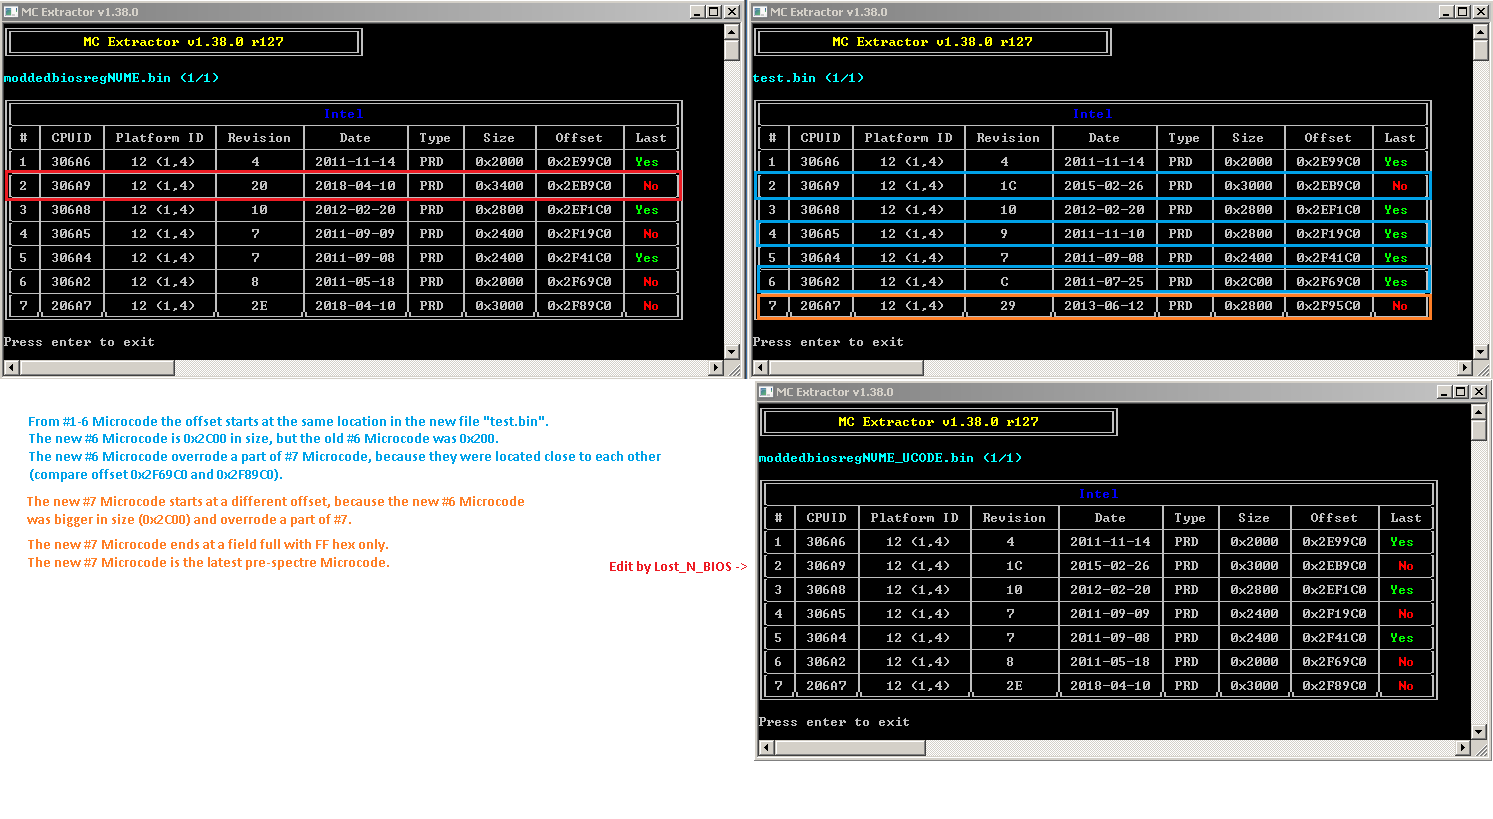This screenshot has width=1493, height=819.
Task: Click vertical scroll down arrow in moddedbiosregNUME.bin window
Action: click(732, 352)
